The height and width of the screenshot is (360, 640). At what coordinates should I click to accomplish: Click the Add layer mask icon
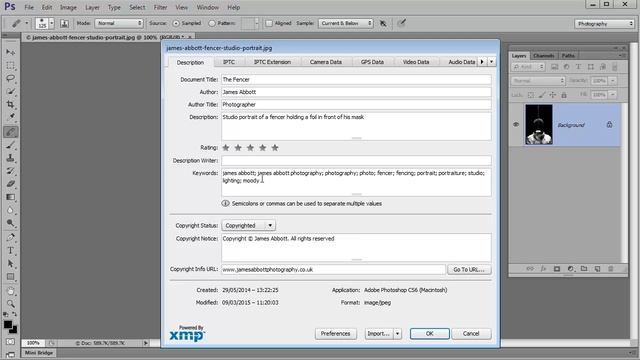[x=557, y=269]
